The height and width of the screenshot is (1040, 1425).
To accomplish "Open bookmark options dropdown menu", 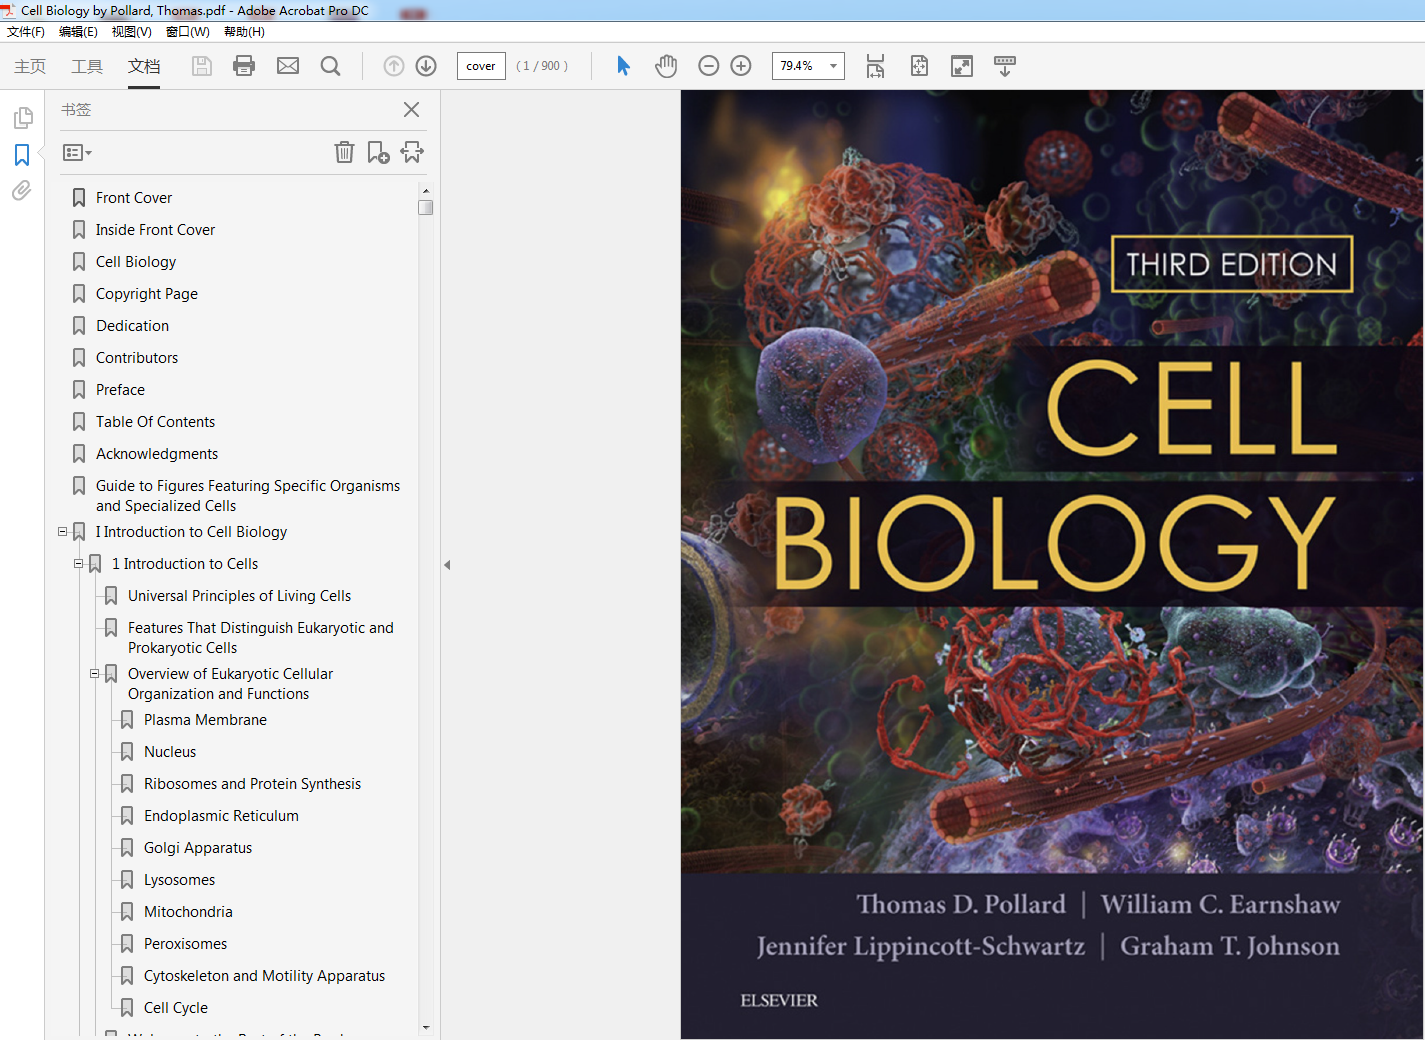I will (77, 153).
